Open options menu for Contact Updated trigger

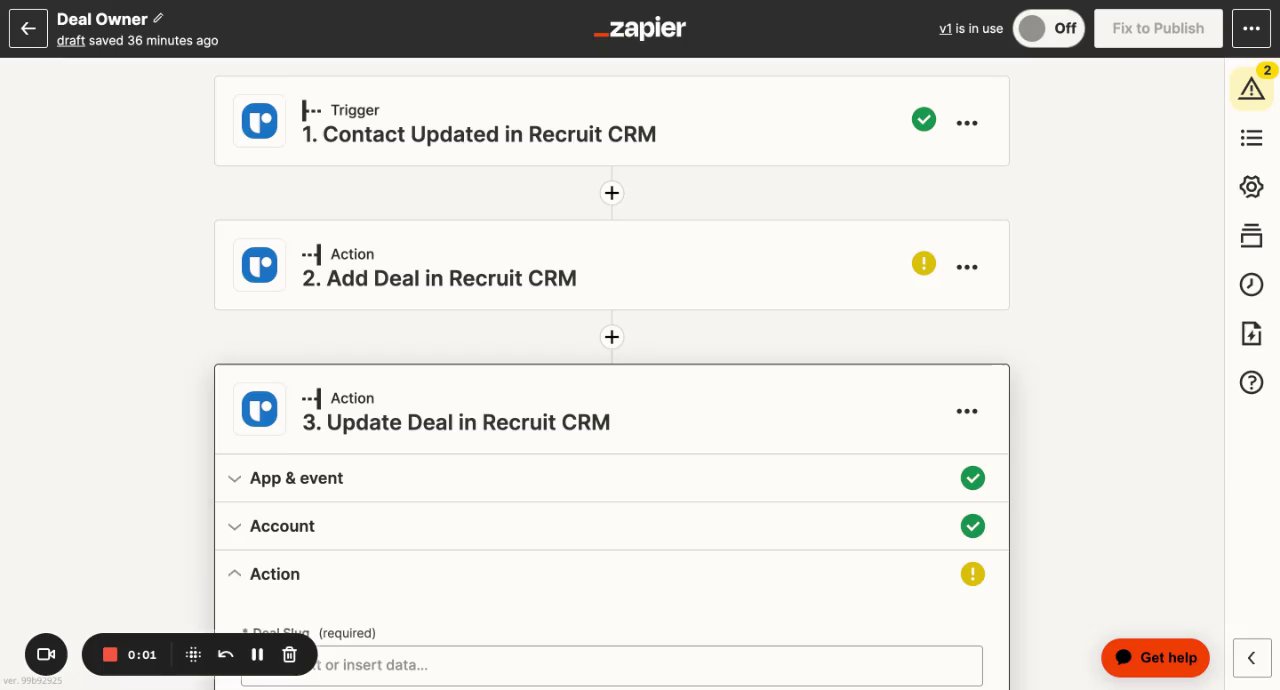click(966, 123)
